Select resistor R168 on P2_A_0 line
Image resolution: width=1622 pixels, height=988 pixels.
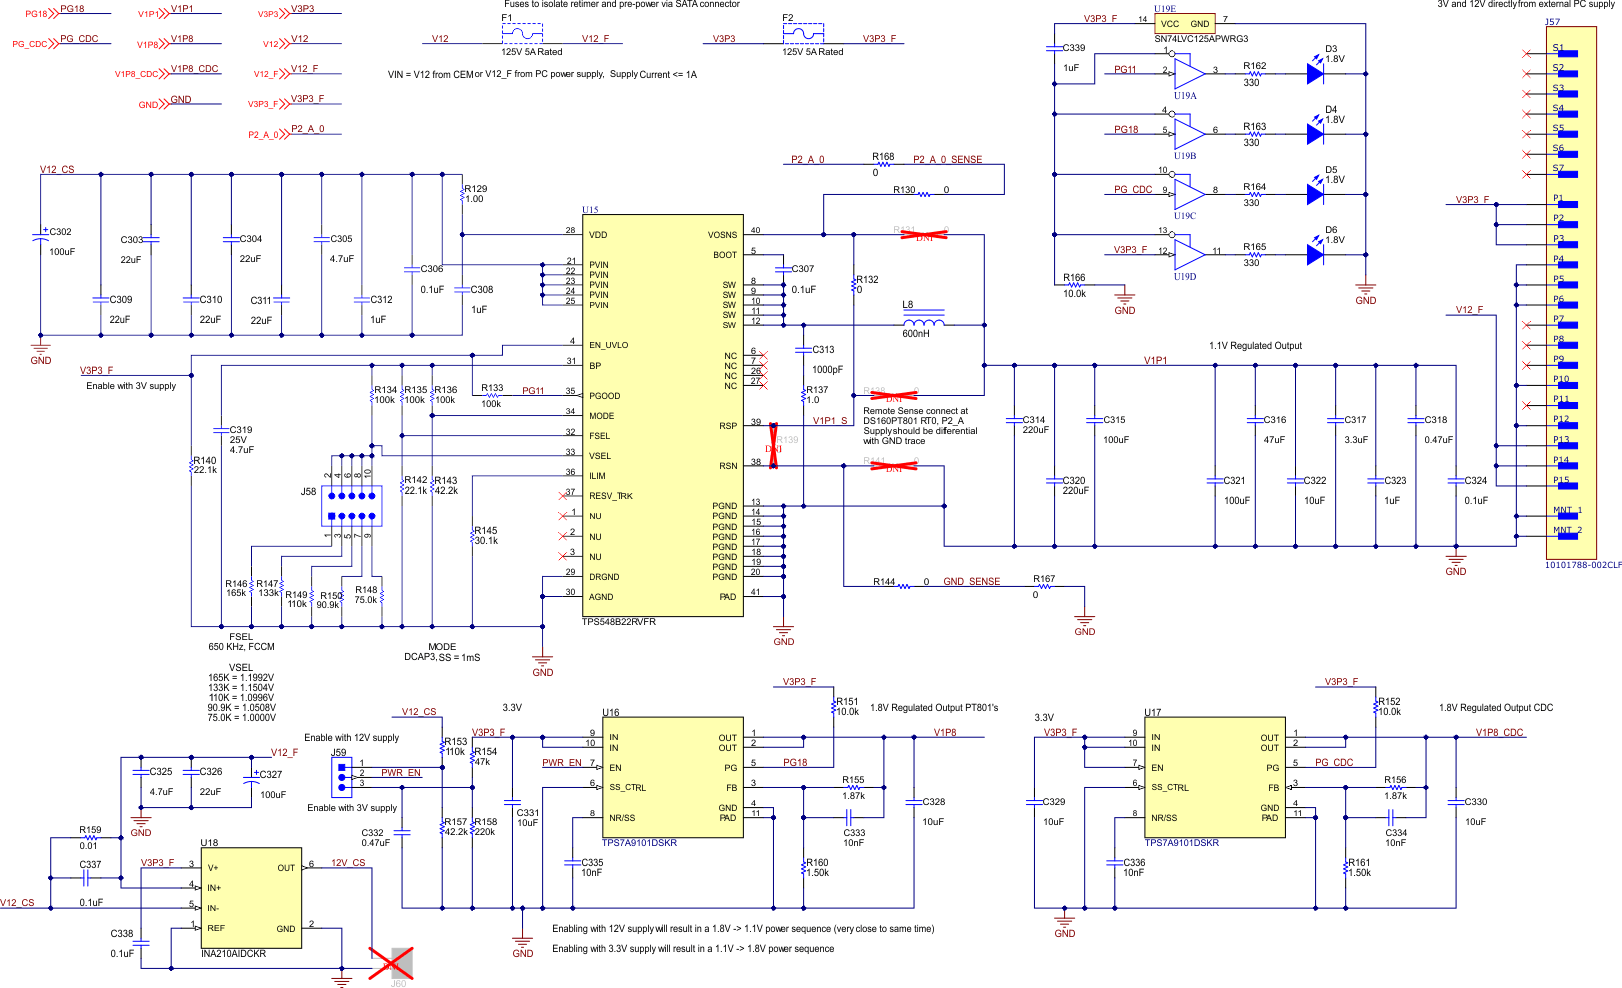(x=883, y=164)
